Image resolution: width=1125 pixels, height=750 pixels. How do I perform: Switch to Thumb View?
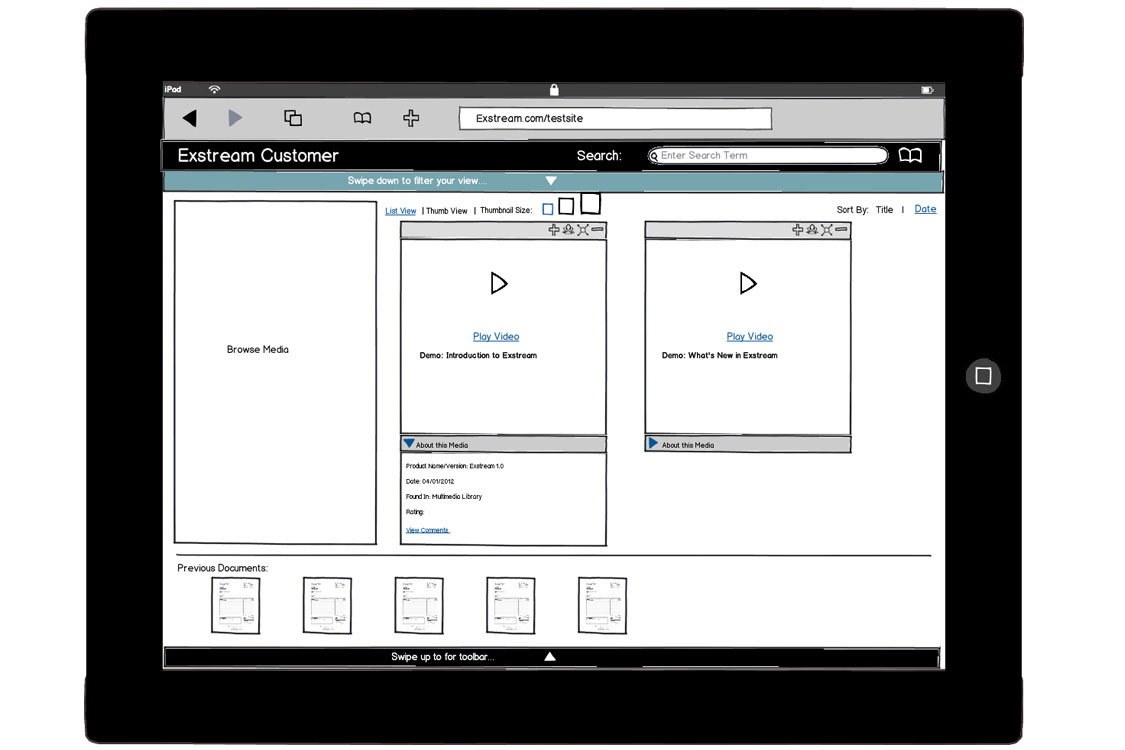[446, 211]
